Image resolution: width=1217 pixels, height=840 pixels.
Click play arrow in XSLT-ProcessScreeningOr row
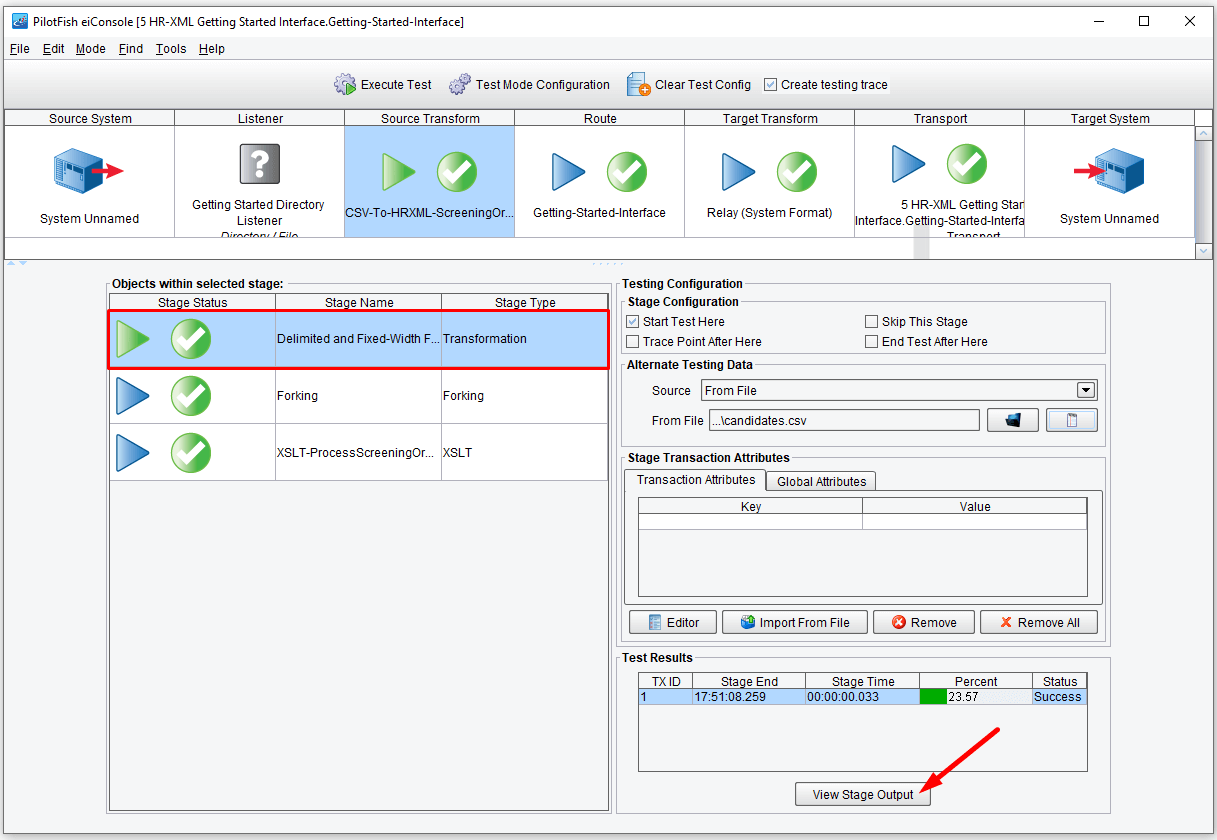tap(133, 453)
